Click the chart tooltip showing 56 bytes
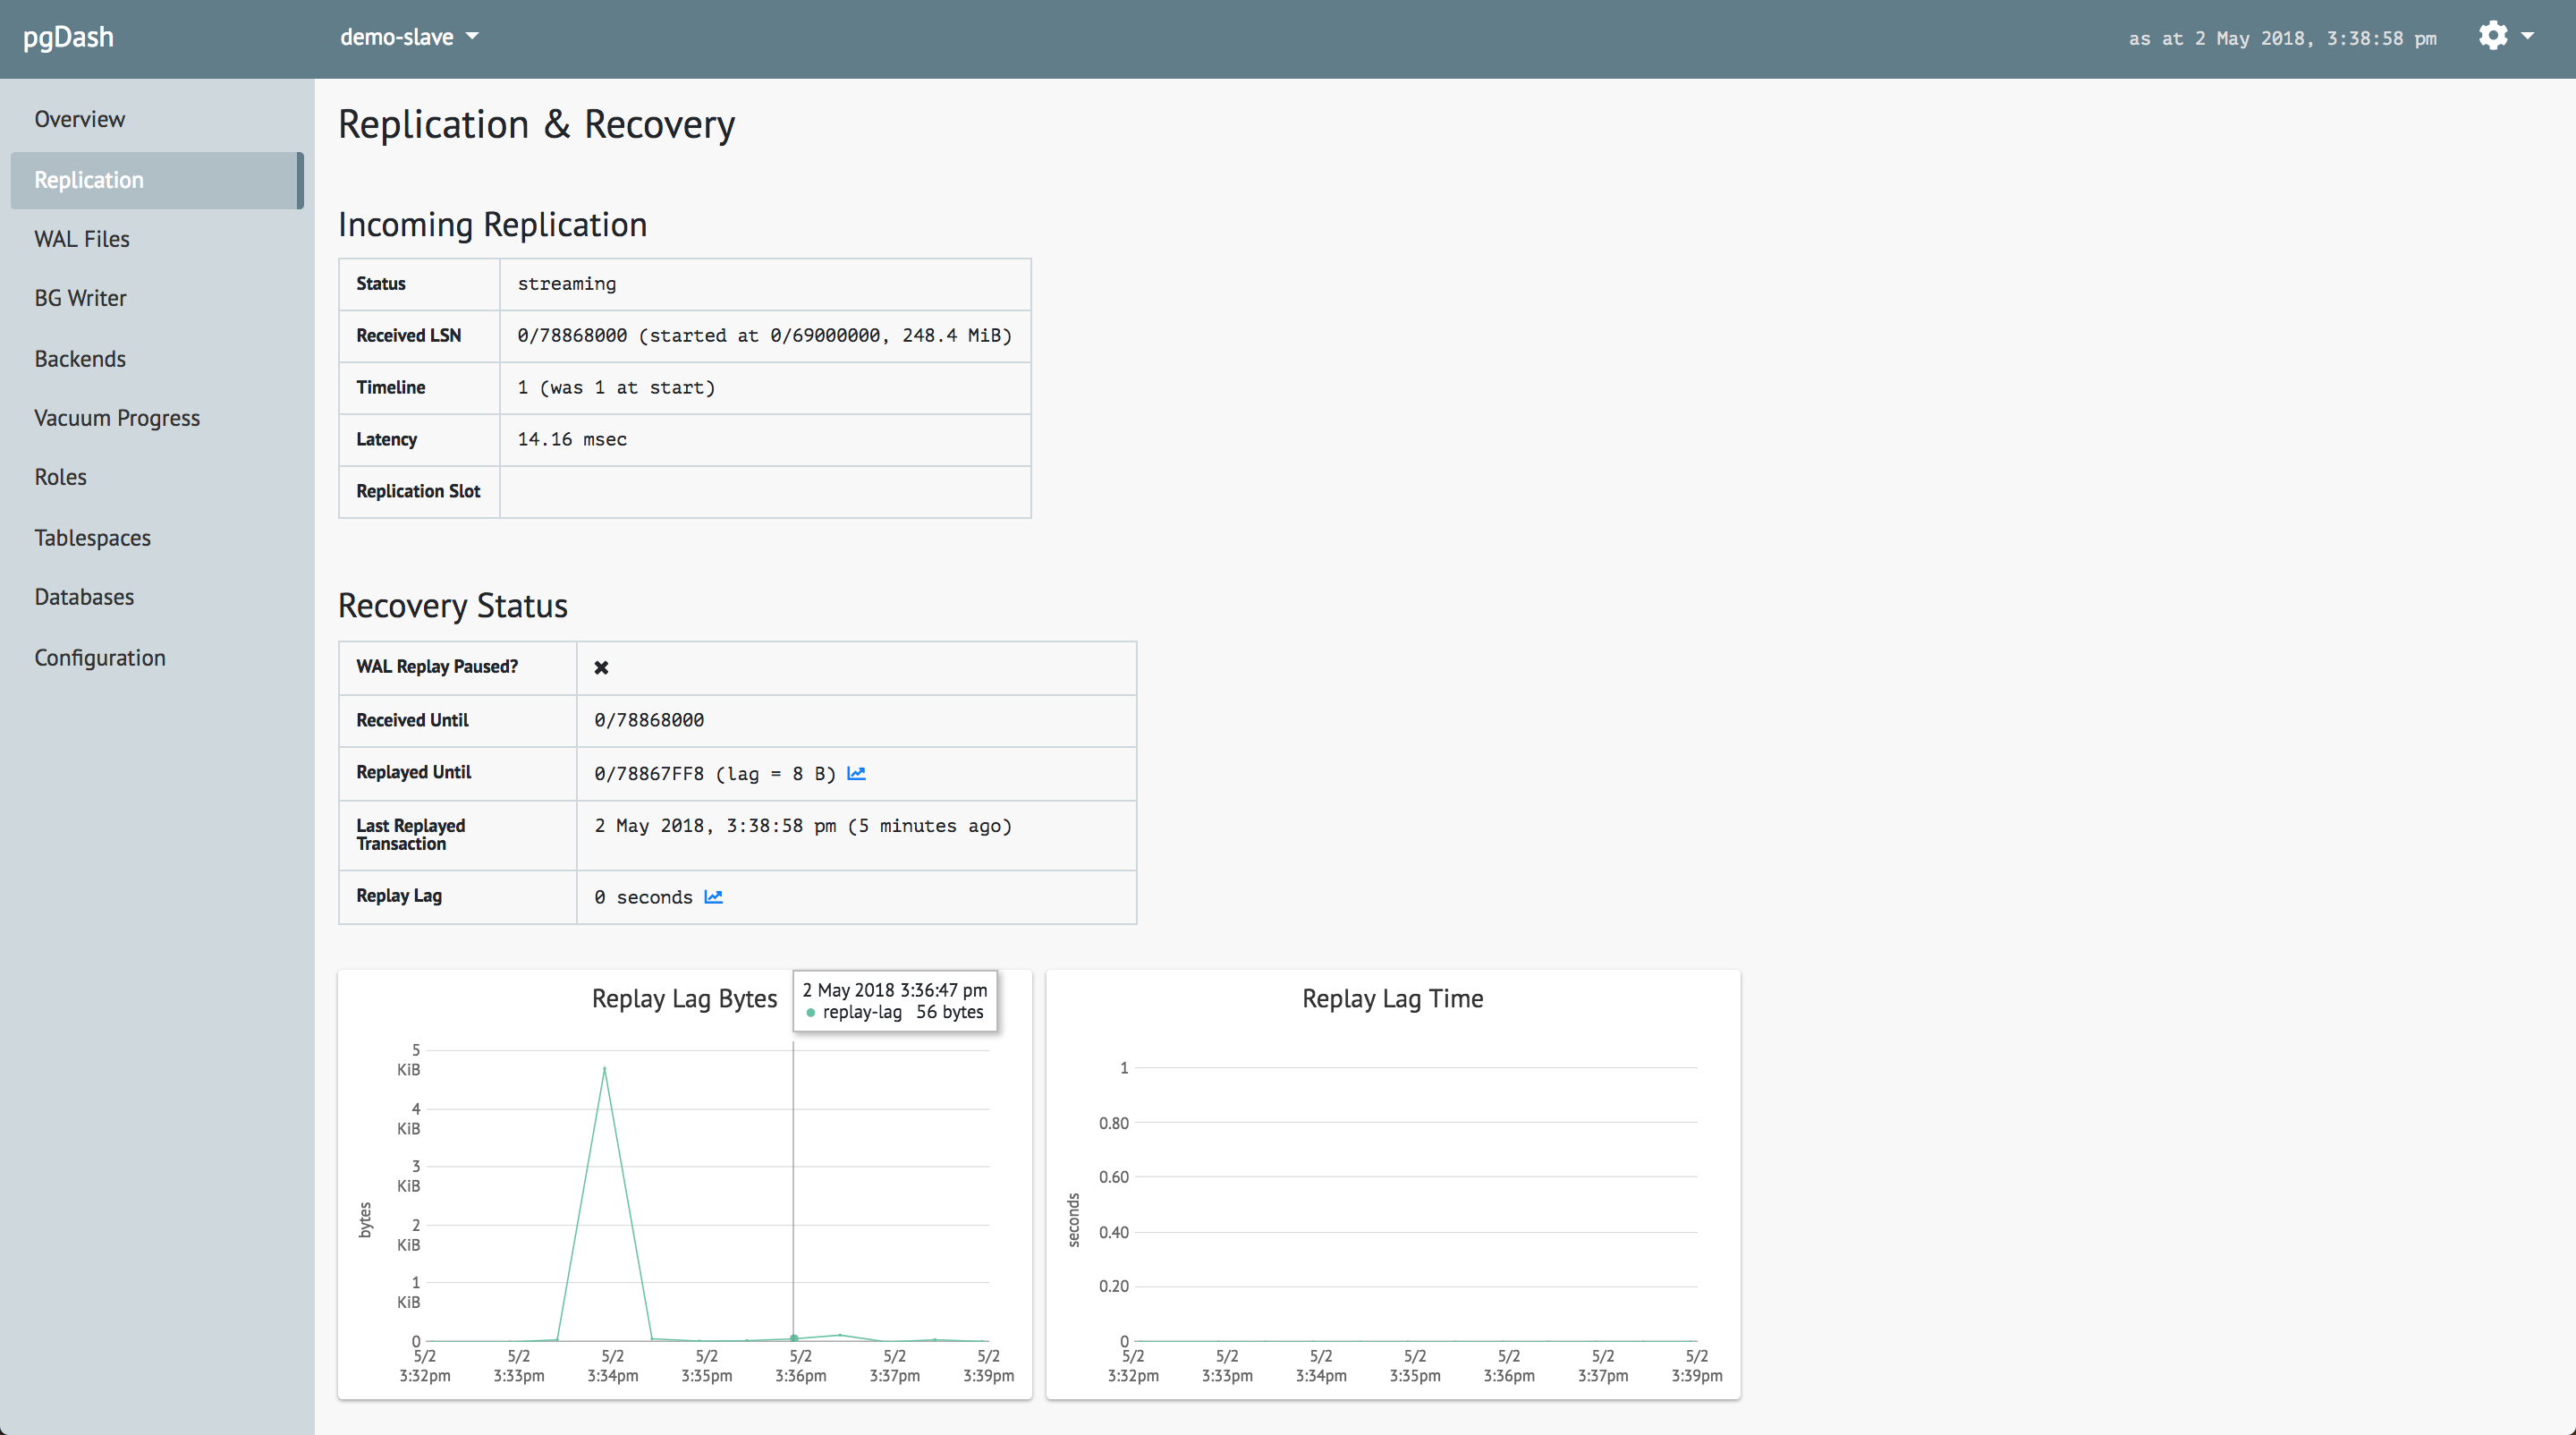 (x=895, y=1001)
